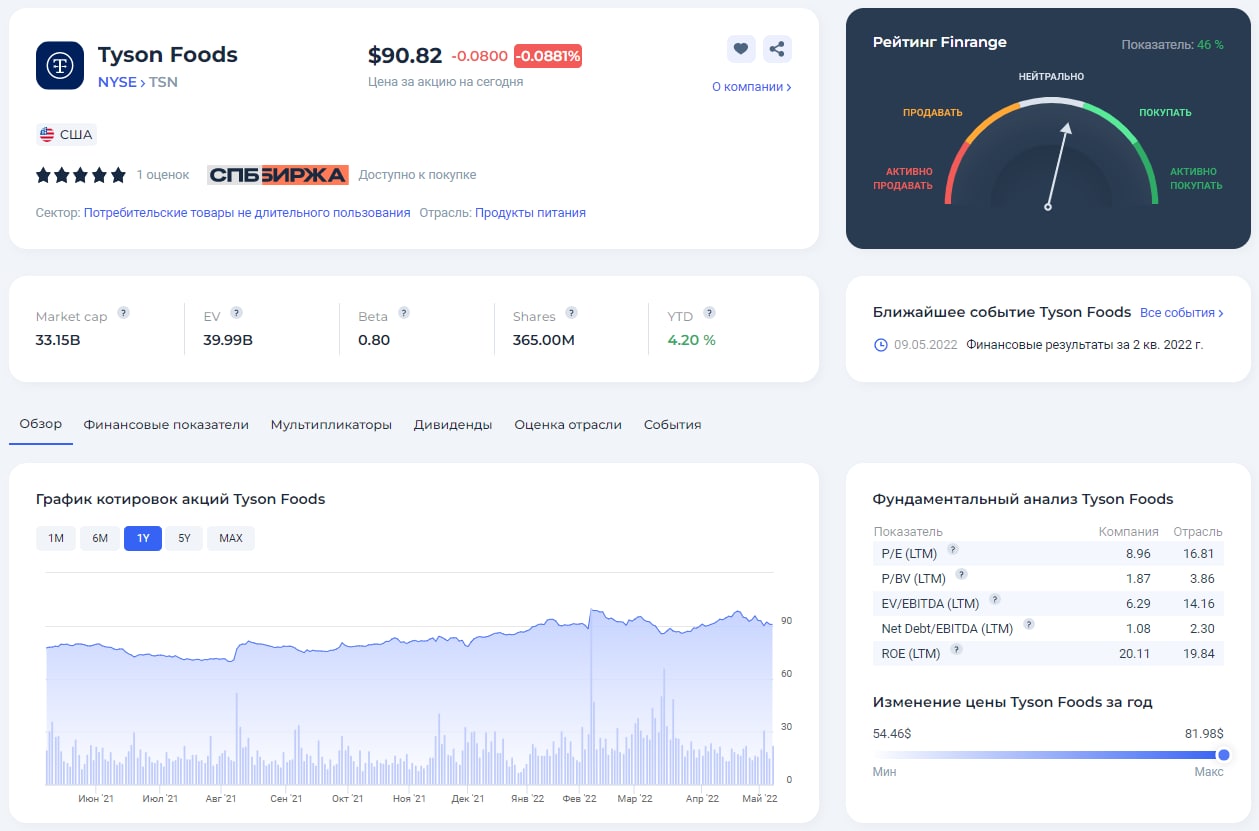Screen dimensions: 1259x831
Task: Select the 1M chart period
Action: point(56,538)
